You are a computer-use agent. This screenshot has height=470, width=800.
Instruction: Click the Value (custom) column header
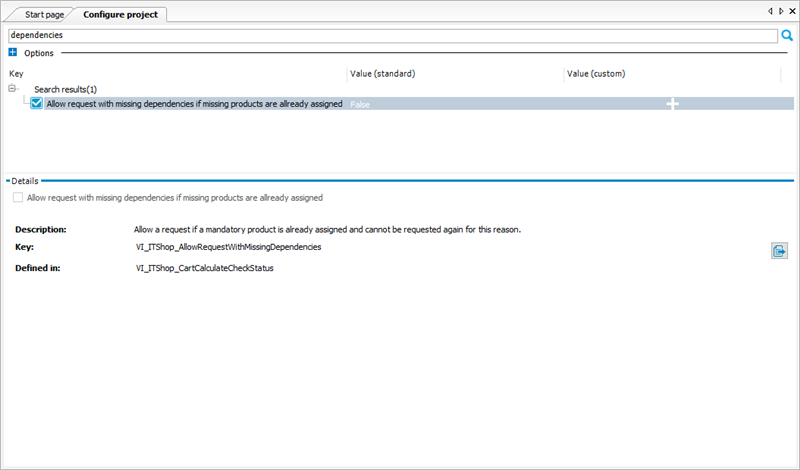[672, 73]
